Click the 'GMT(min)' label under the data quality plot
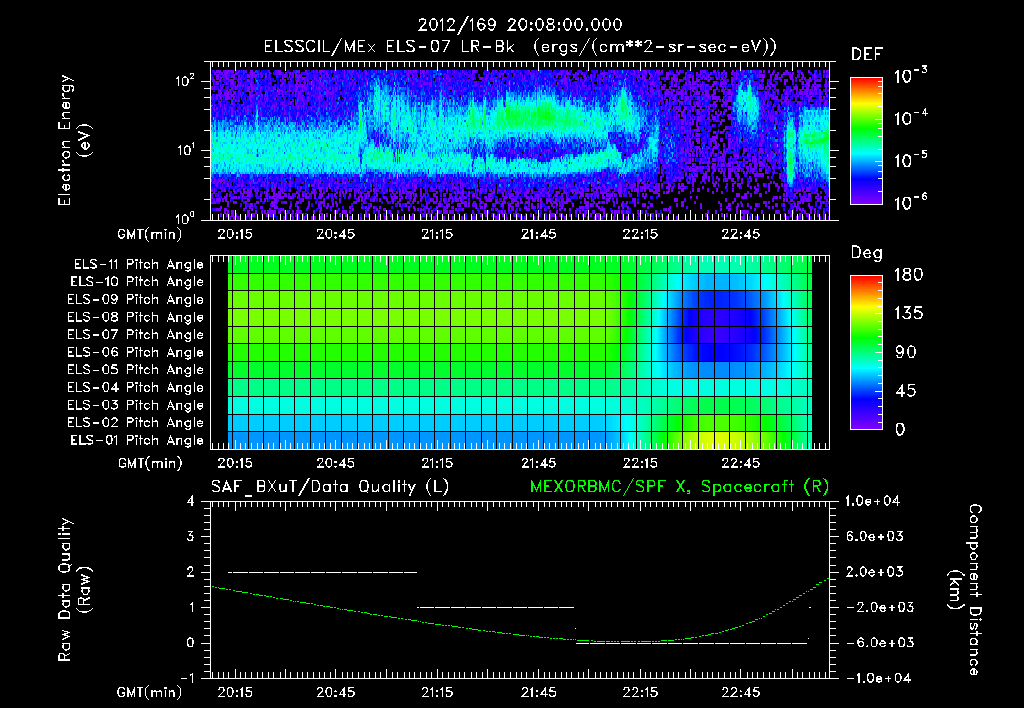The image size is (1024, 708). tap(150, 692)
